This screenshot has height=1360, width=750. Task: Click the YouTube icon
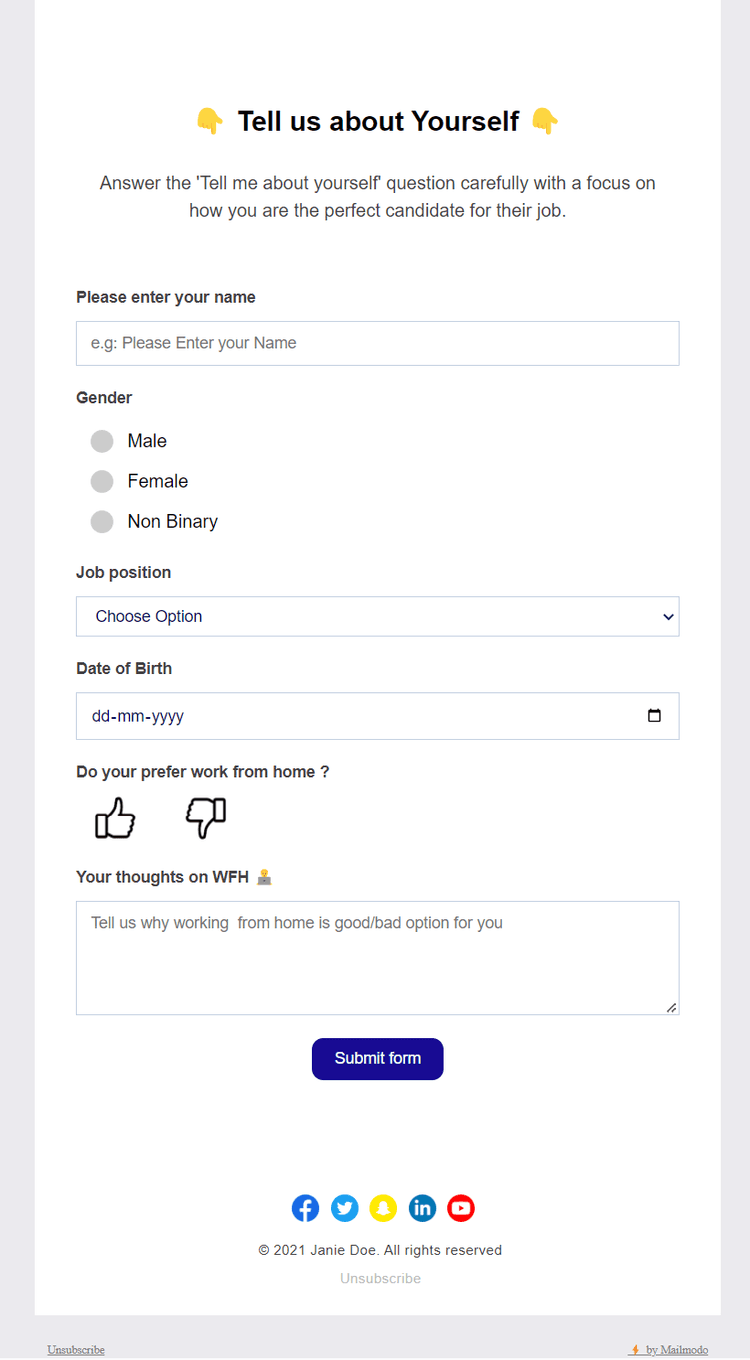click(x=461, y=1208)
